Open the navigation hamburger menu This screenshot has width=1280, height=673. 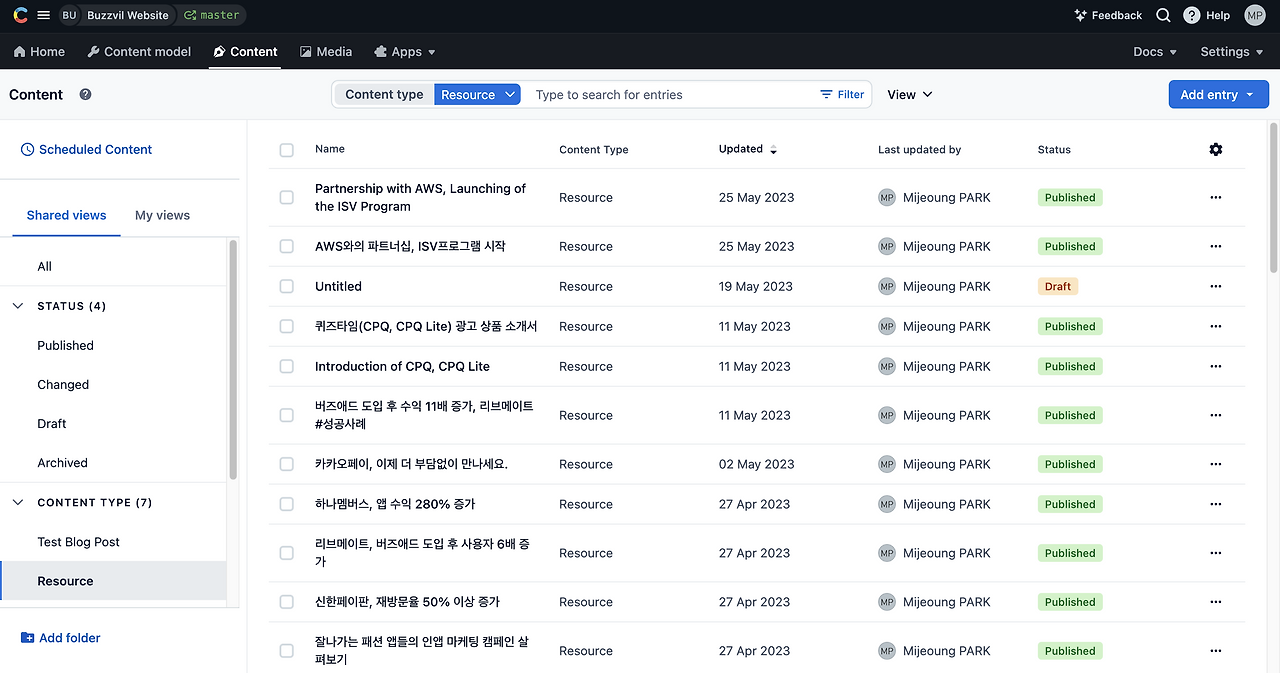42,14
